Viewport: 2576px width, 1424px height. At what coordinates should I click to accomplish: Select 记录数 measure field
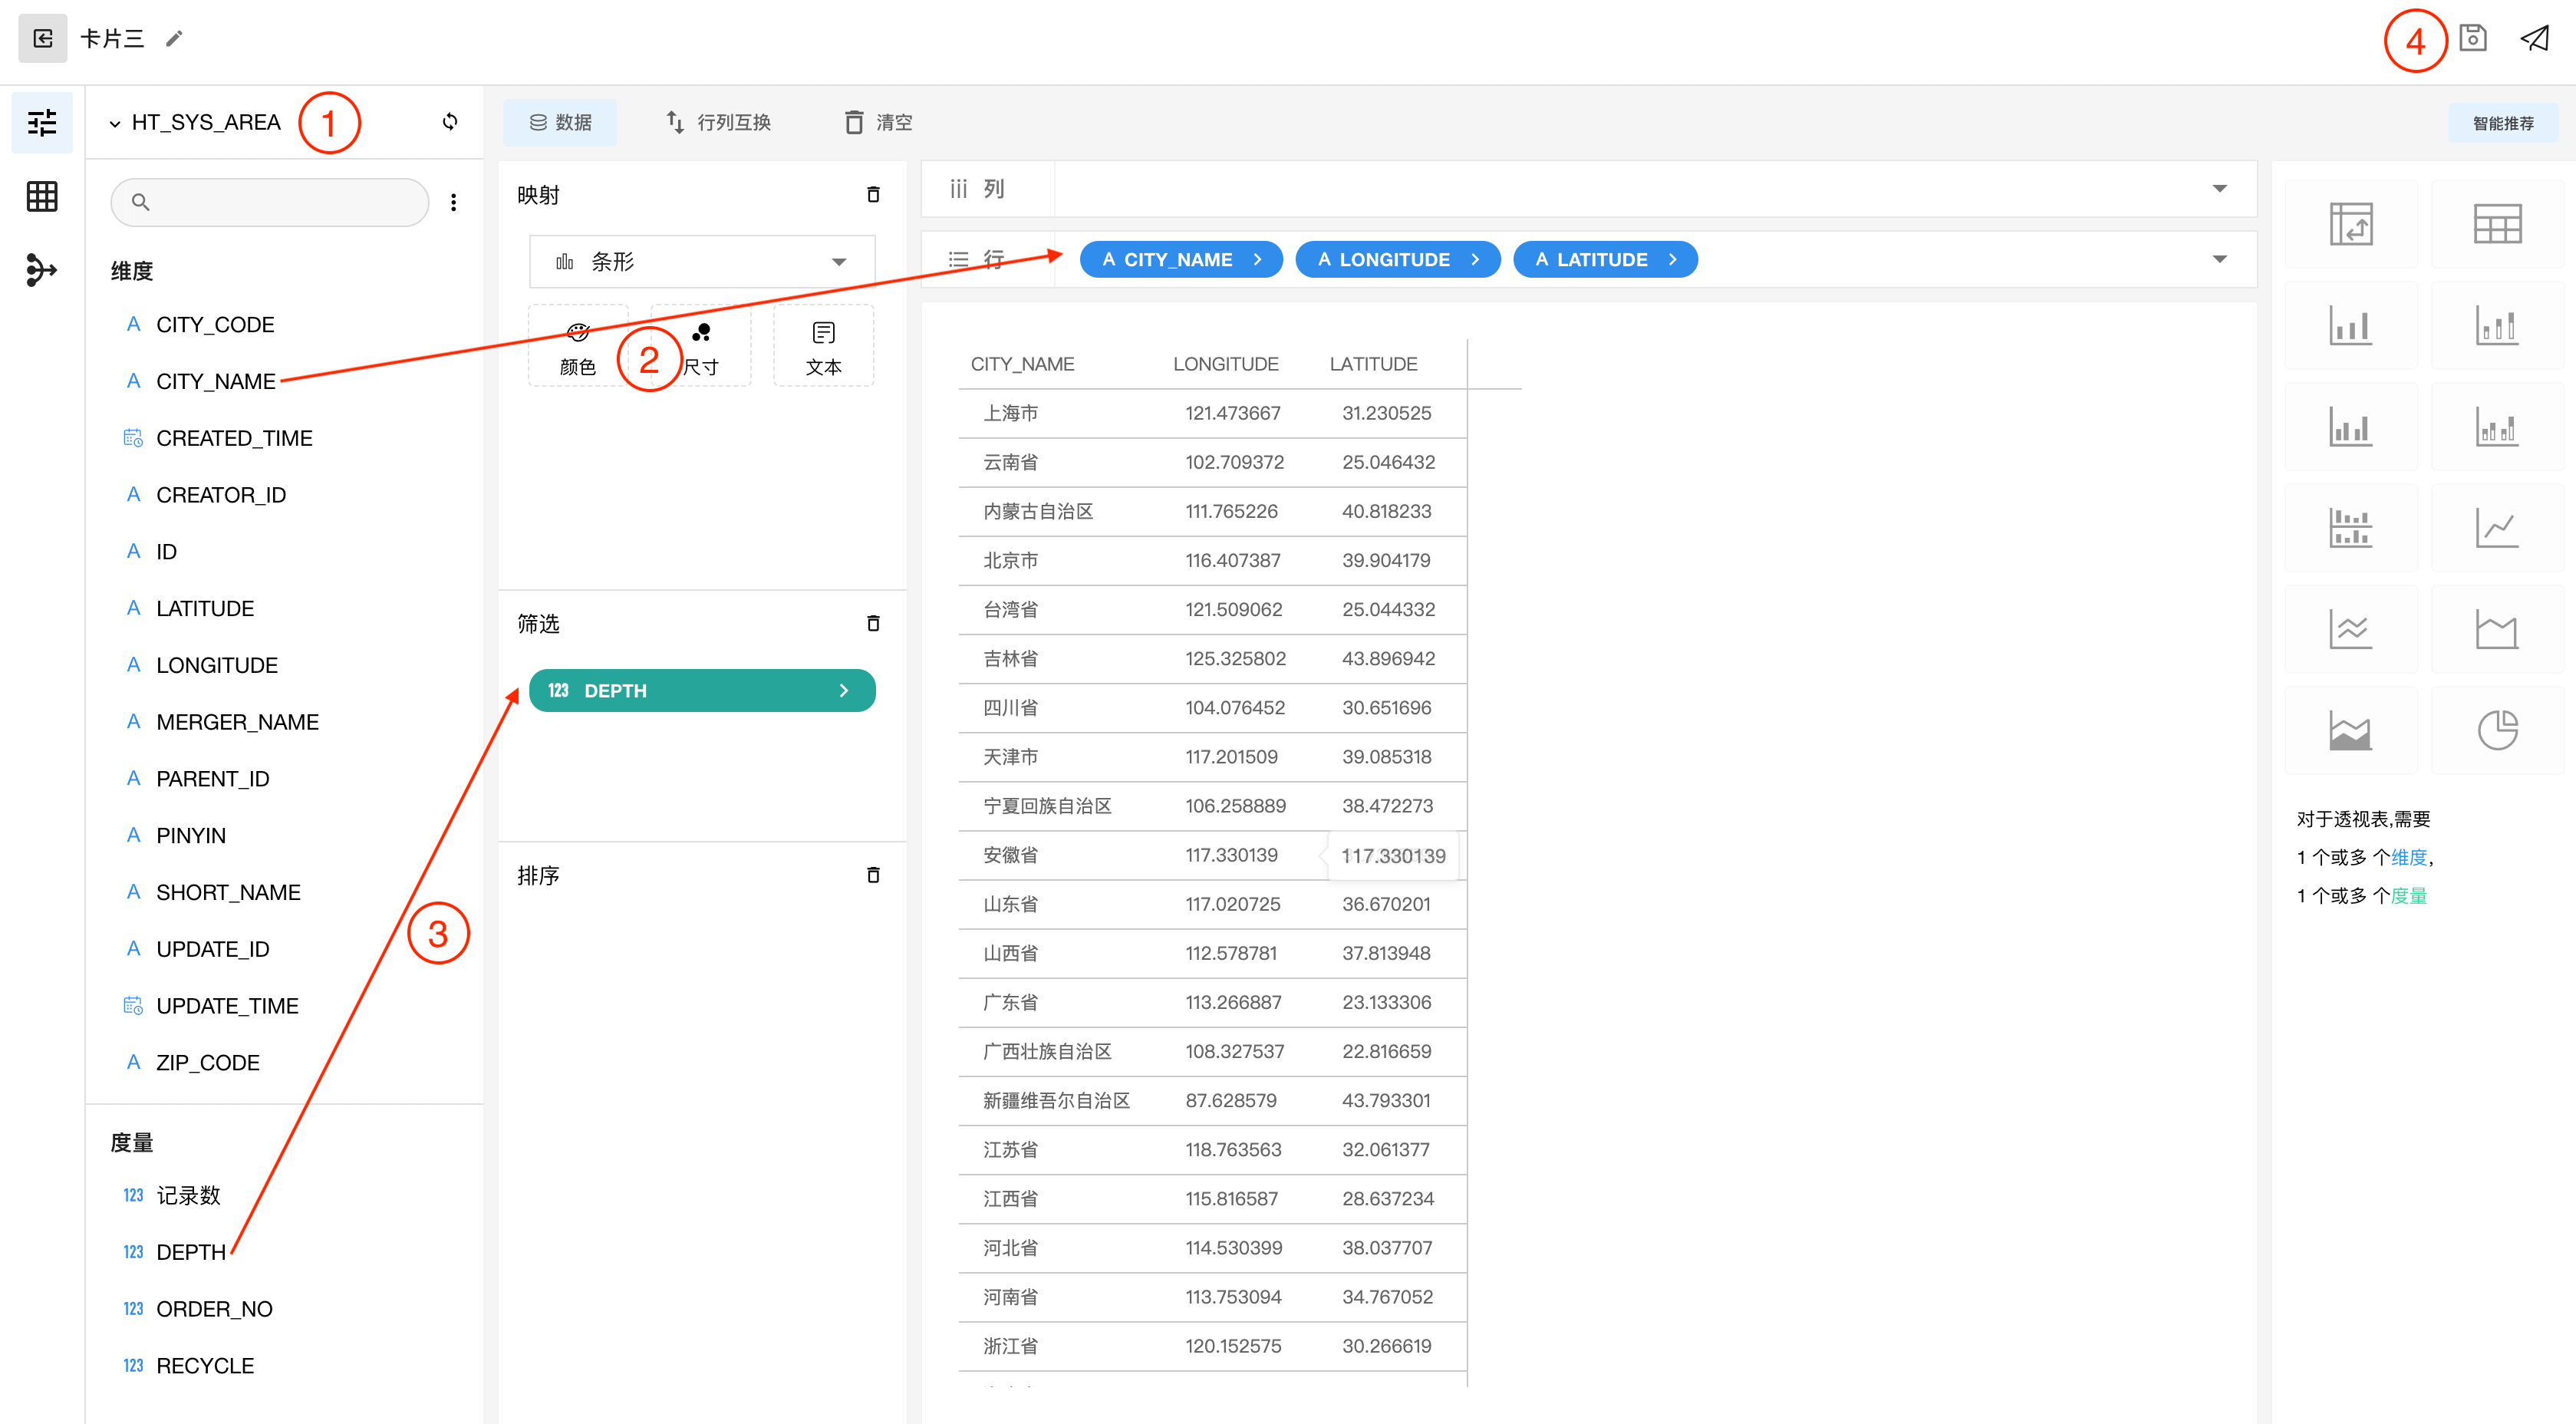coord(188,1196)
